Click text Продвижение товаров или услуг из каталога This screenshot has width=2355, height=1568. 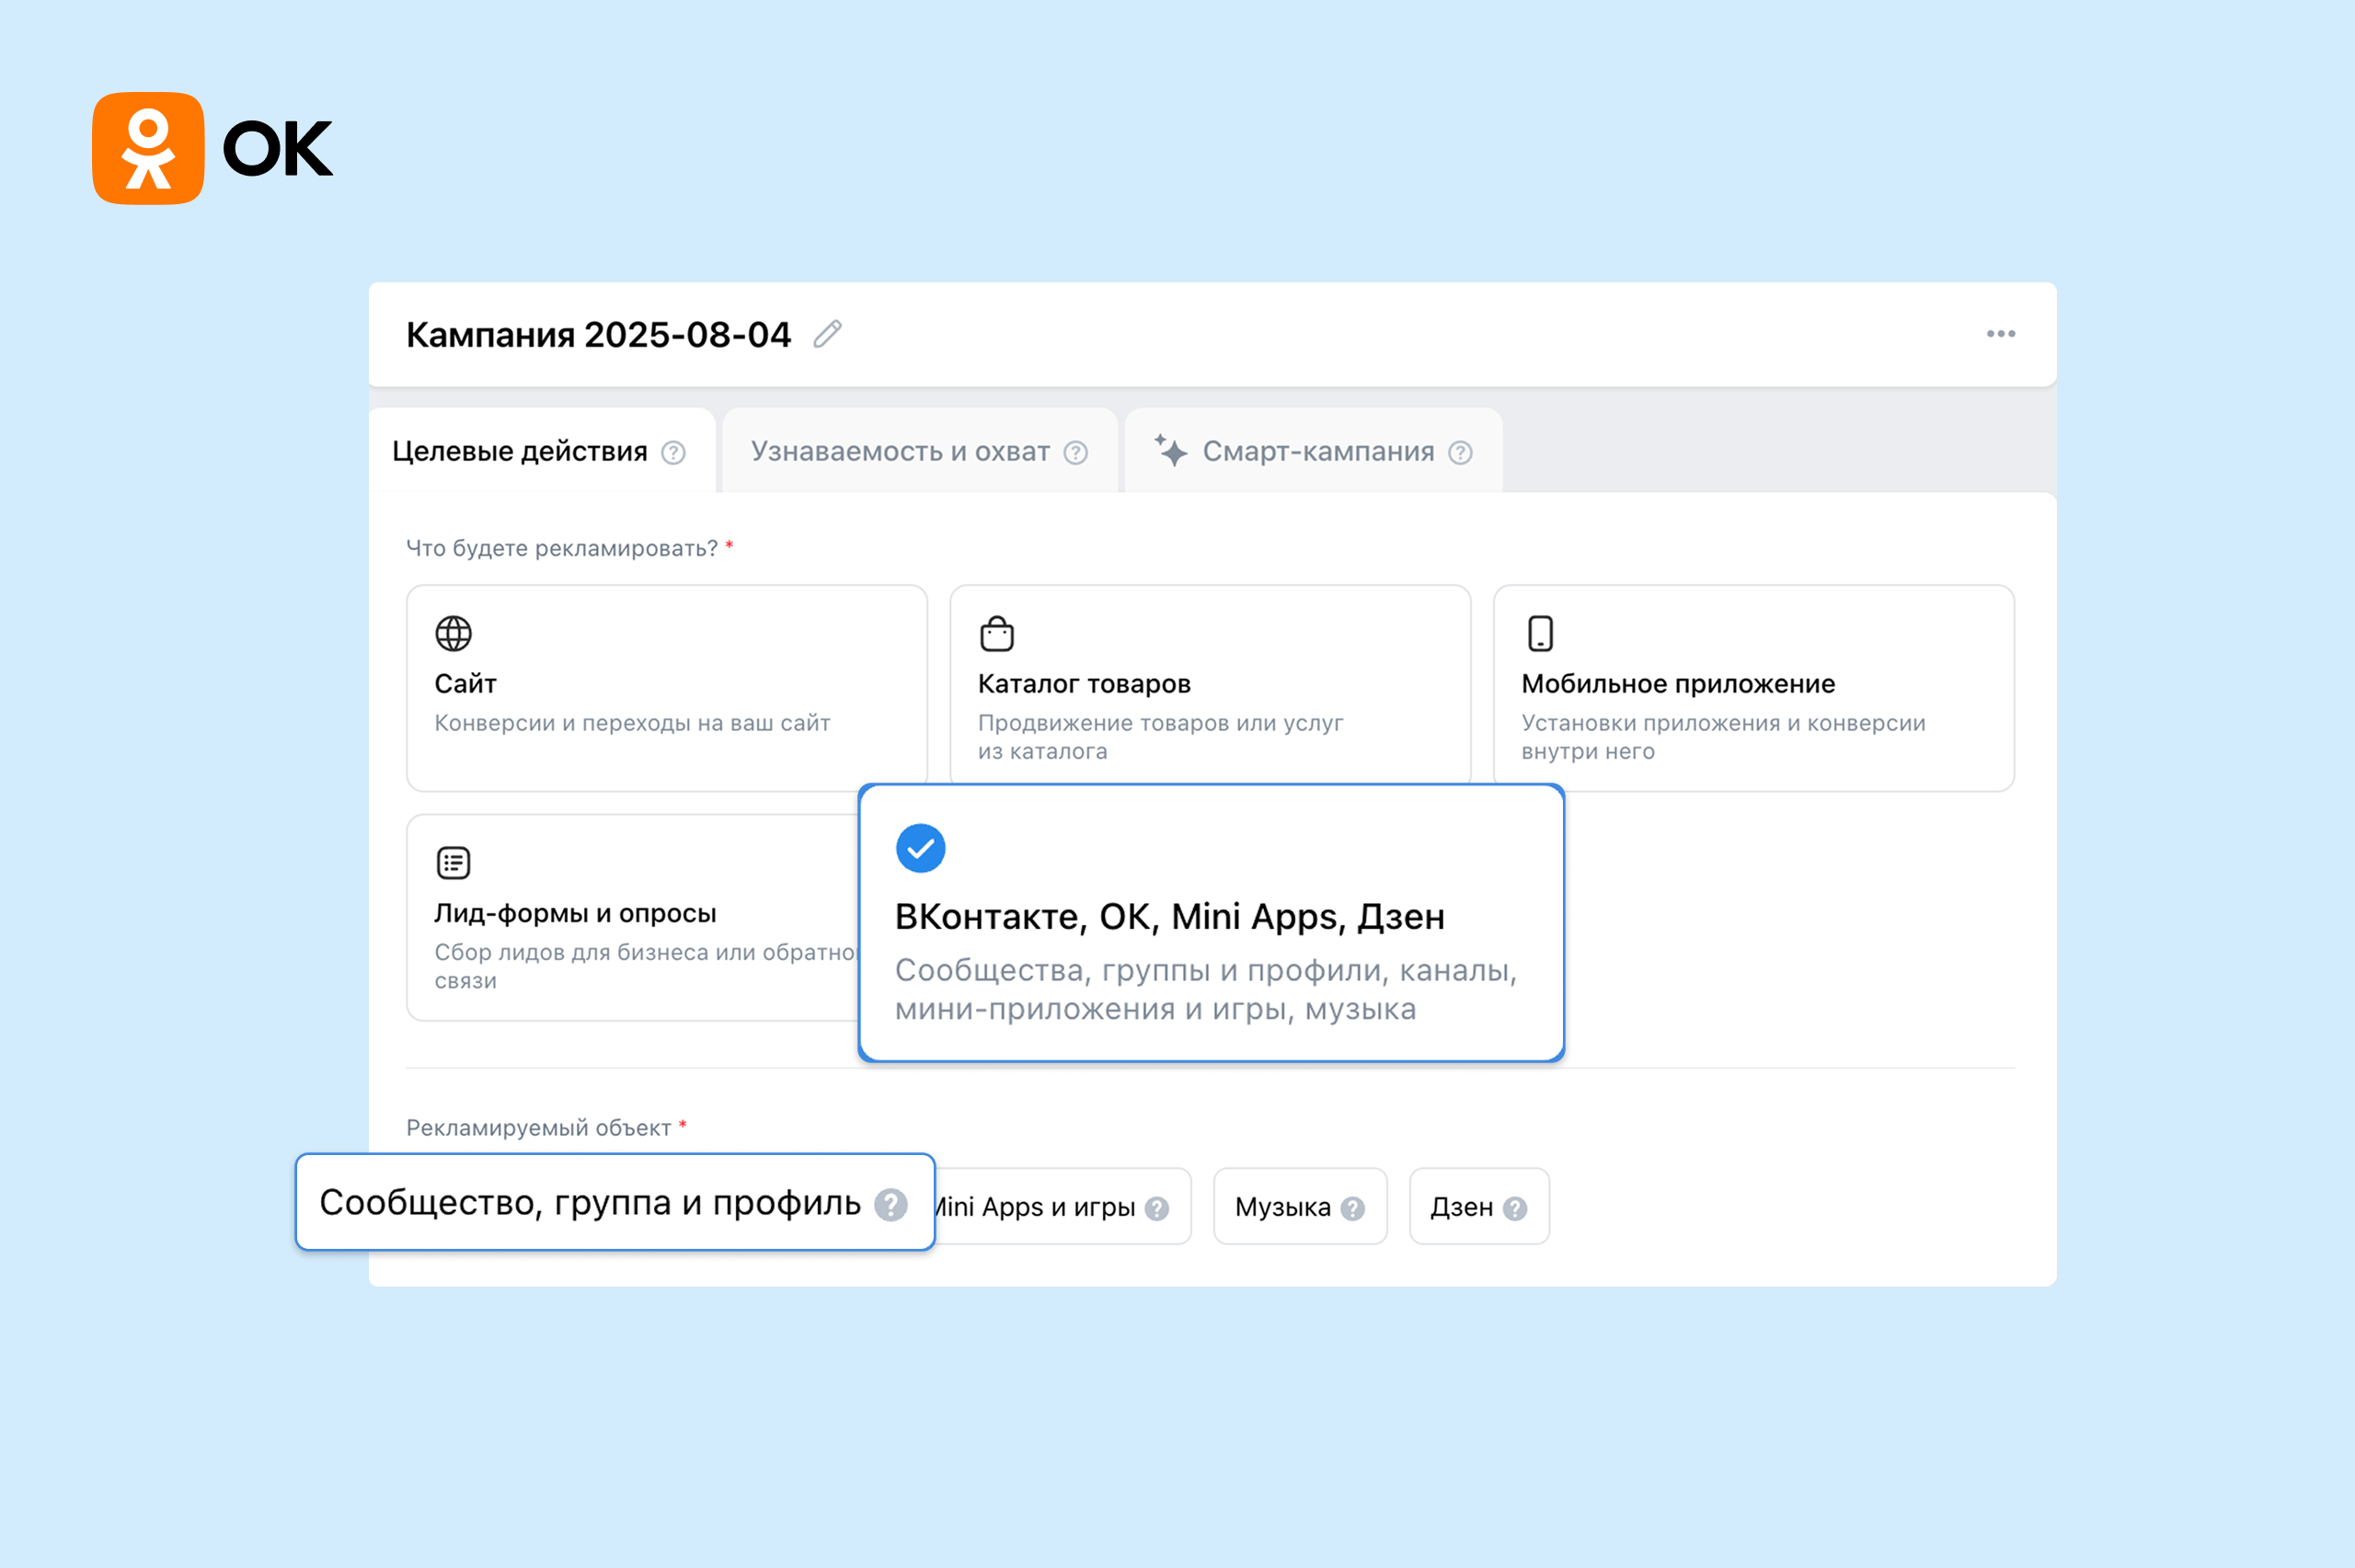1160,737
